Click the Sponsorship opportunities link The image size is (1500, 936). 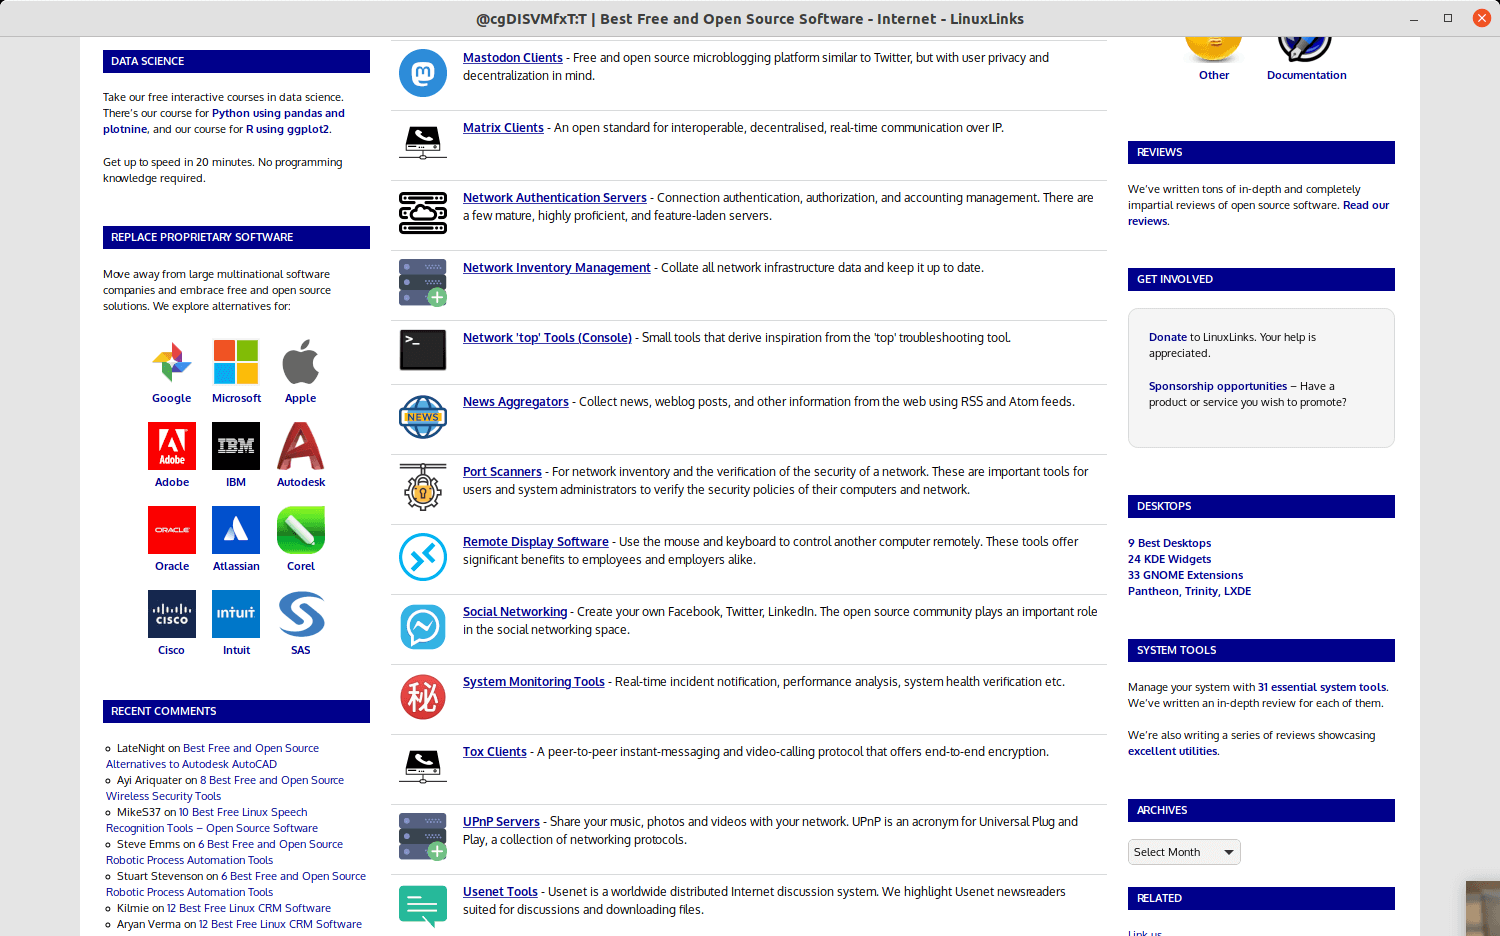pos(1218,387)
